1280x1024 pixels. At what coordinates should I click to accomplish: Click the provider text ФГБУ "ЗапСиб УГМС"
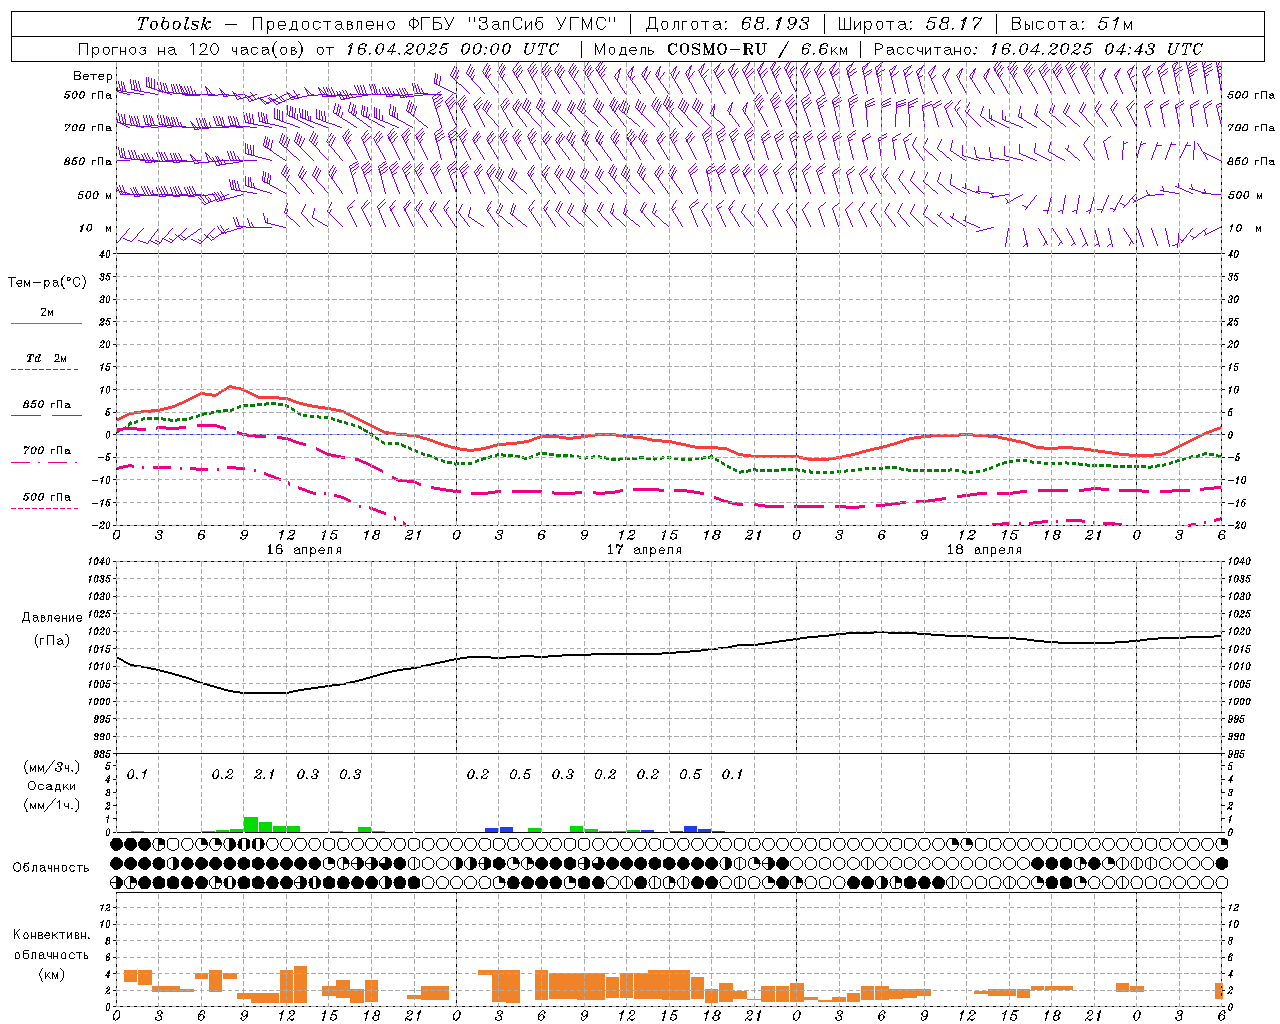(x=513, y=24)
